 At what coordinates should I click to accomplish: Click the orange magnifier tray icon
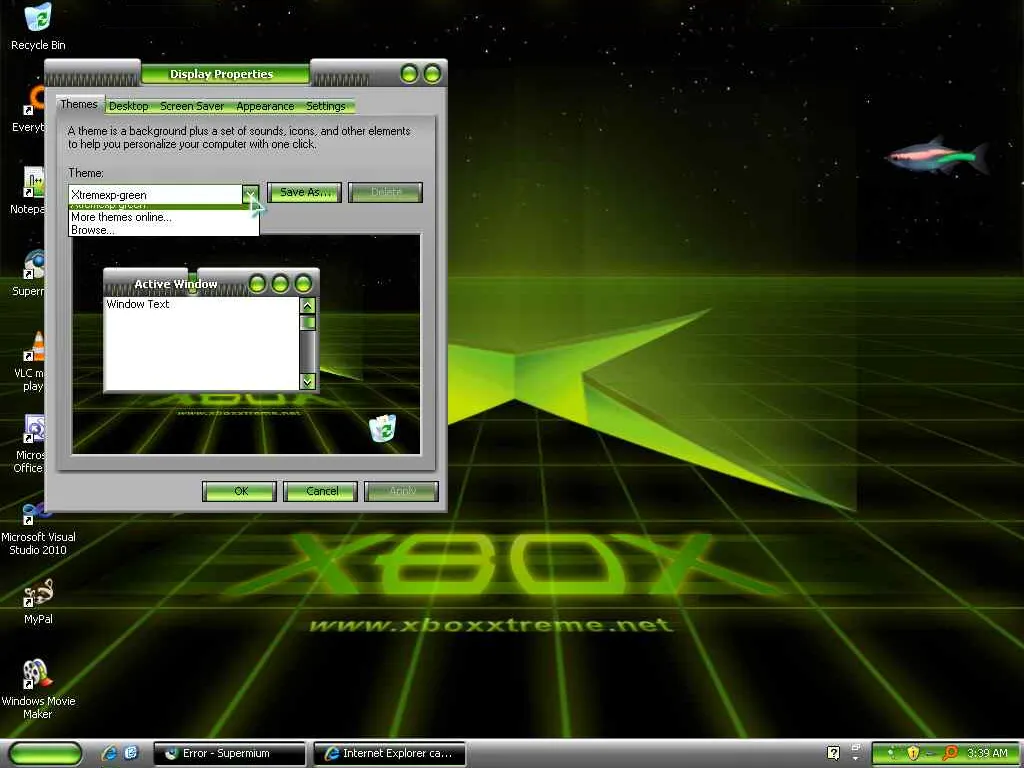click(950, 753)
